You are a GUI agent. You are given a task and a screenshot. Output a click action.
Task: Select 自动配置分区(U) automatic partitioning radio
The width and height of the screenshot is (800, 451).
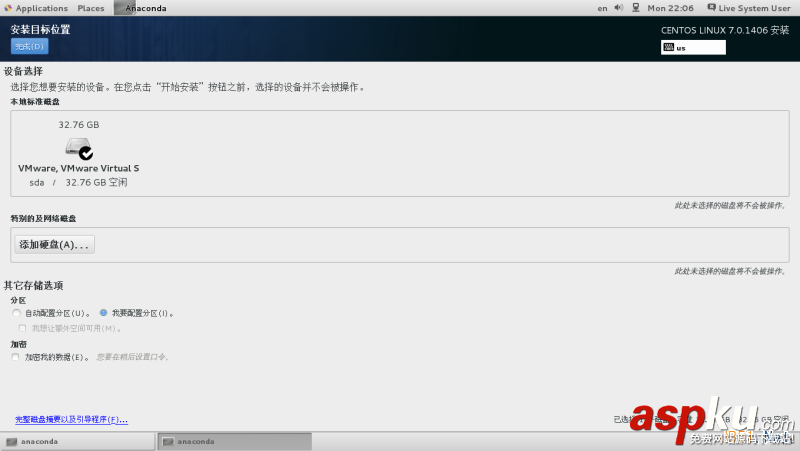coord(16,313)
